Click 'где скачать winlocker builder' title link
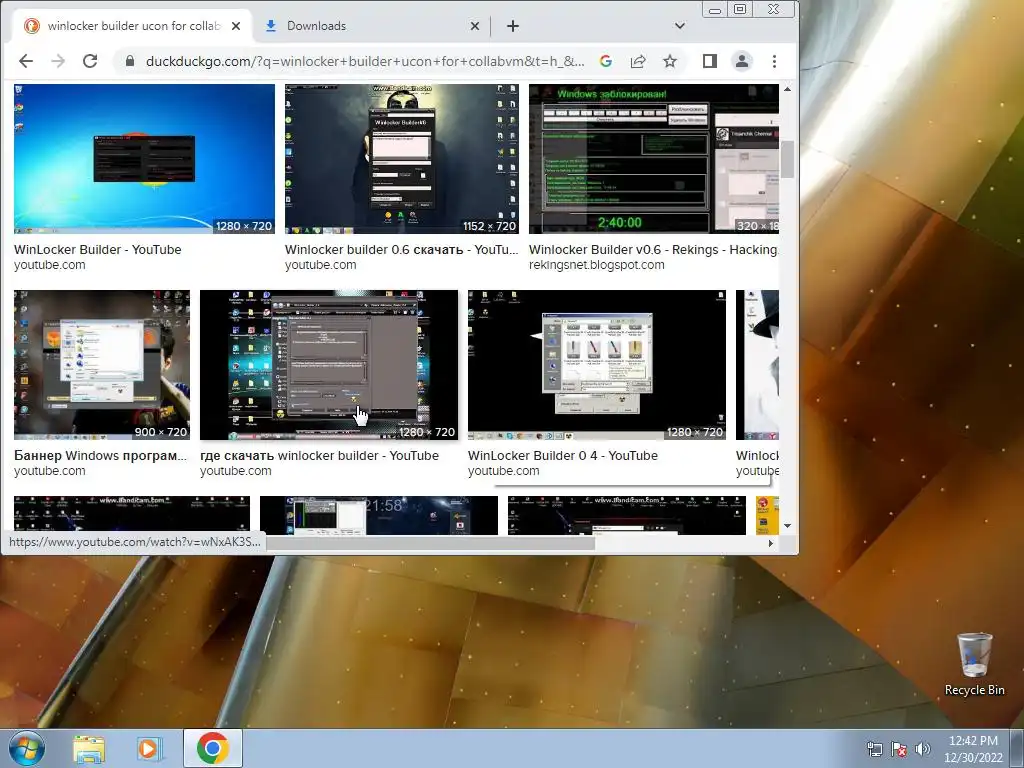Viewport: 1024px width, 768px height. tap(319, 456)
